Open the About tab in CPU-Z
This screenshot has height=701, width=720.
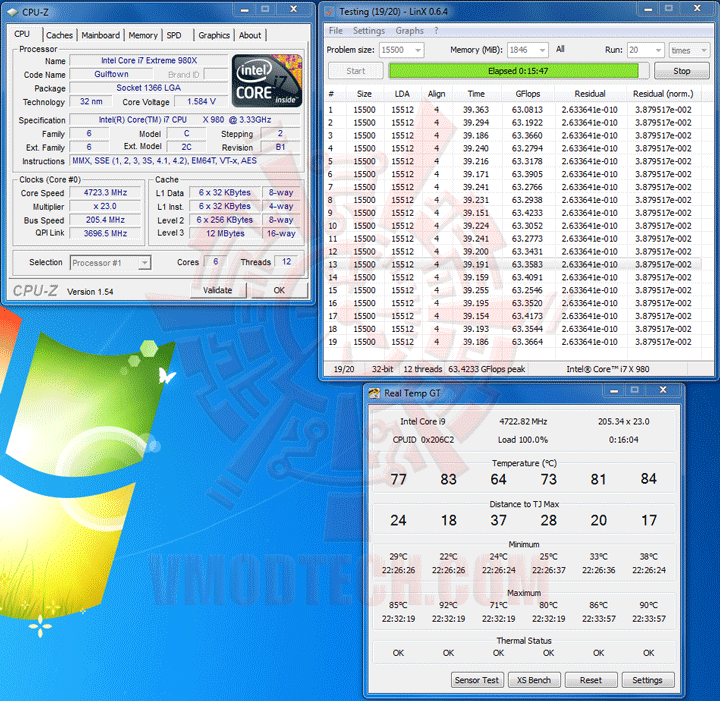click(250, 35)
